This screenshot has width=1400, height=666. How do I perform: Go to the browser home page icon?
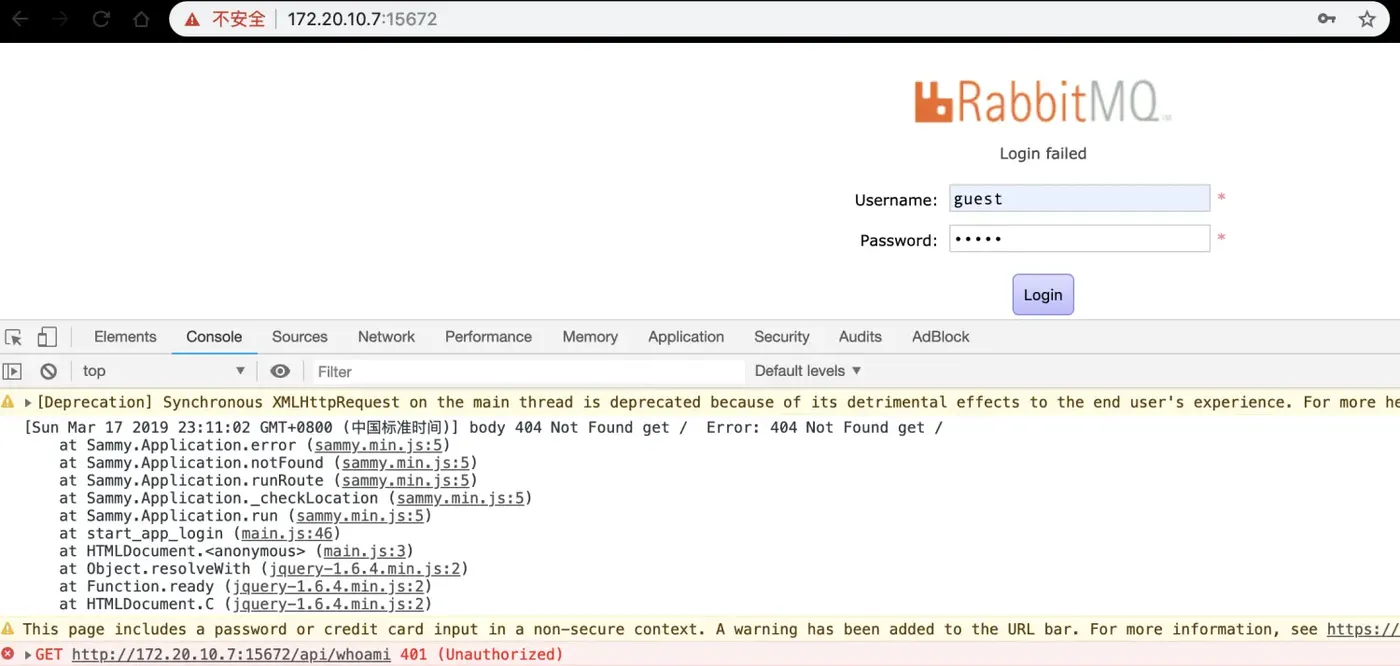click(x=141, y=19)
